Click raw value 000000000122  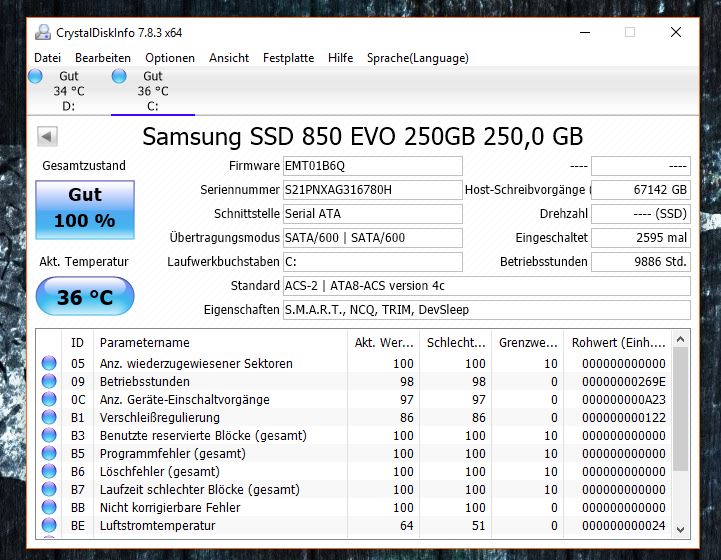pos(624,417)
